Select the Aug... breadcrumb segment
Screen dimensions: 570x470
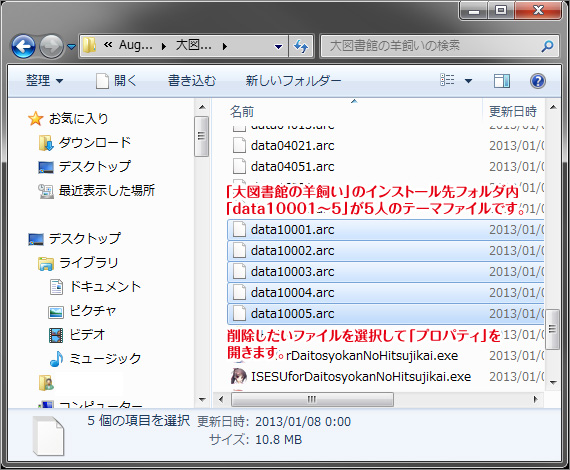[136, 45]
